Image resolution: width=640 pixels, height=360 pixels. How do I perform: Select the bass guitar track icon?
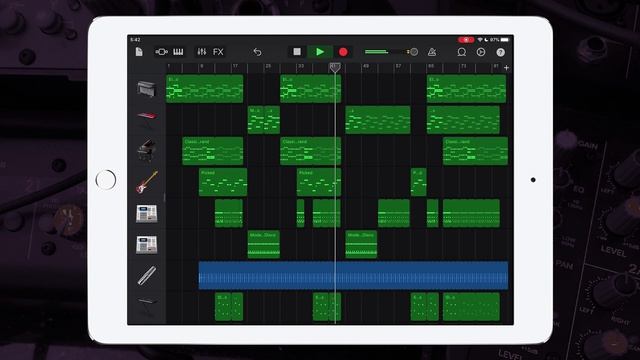click(x=147, y=182)
